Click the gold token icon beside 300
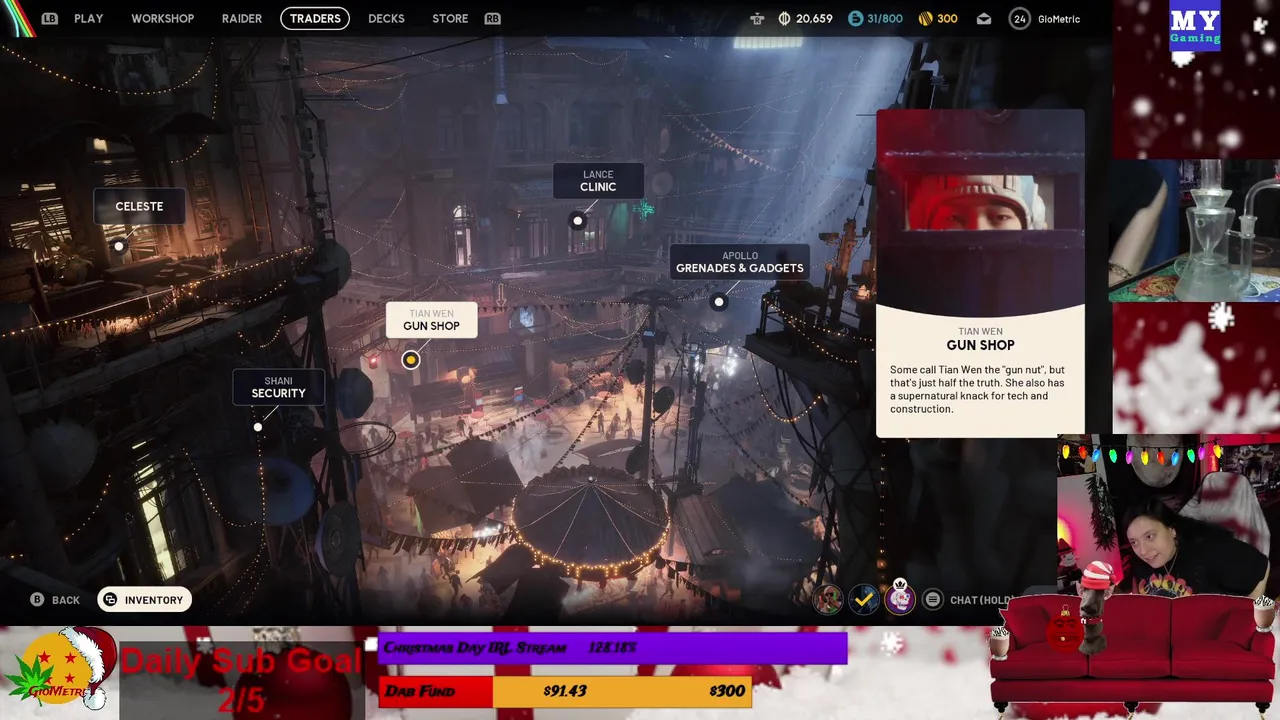1280x720 pixels. click(925, 18)
